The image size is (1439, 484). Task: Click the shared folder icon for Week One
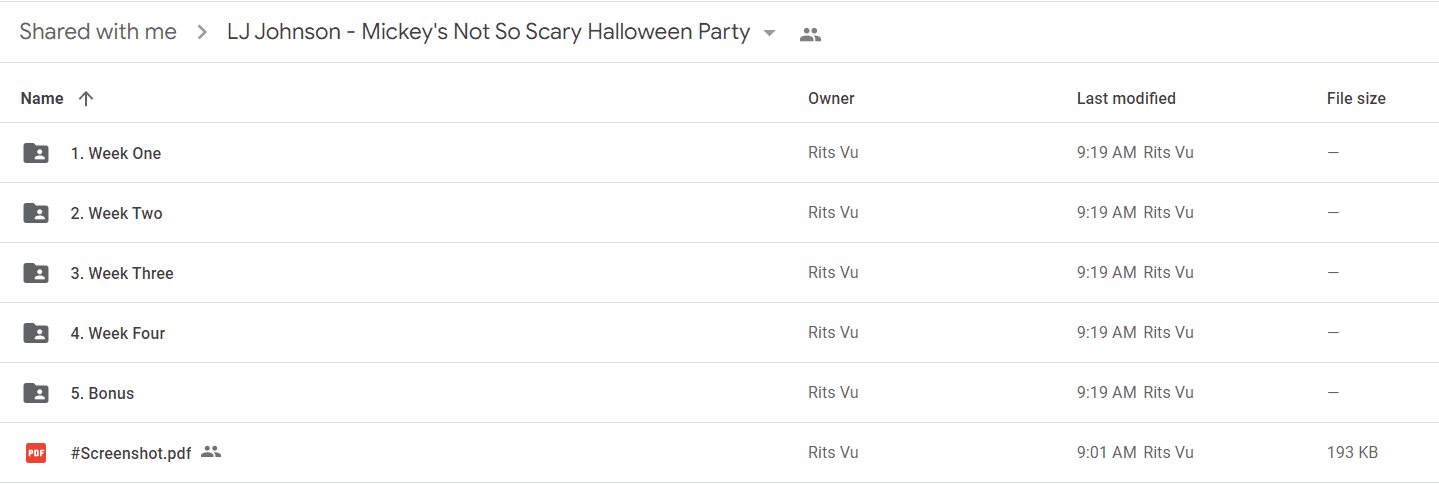[36, 153]
